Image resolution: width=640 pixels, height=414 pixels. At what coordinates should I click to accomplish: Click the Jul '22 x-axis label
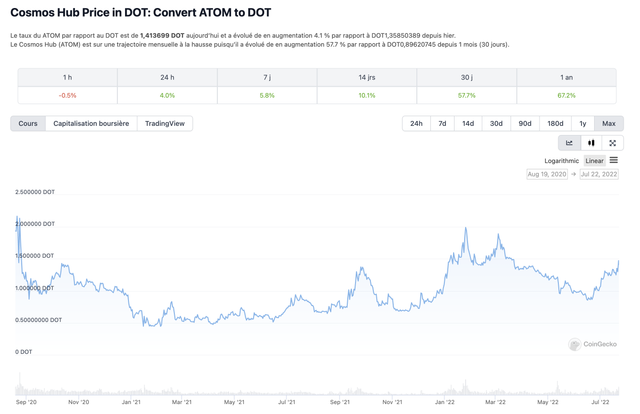click(x=600, y=402)
